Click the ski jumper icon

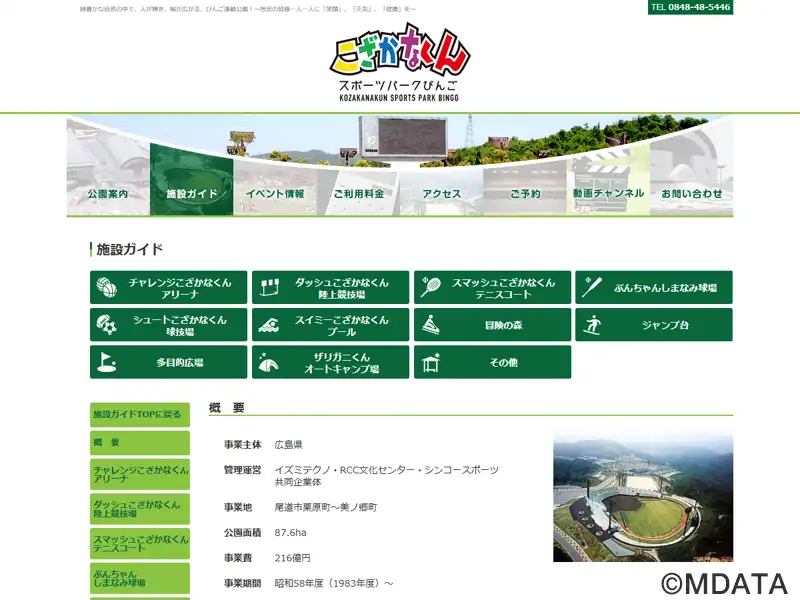592,324
